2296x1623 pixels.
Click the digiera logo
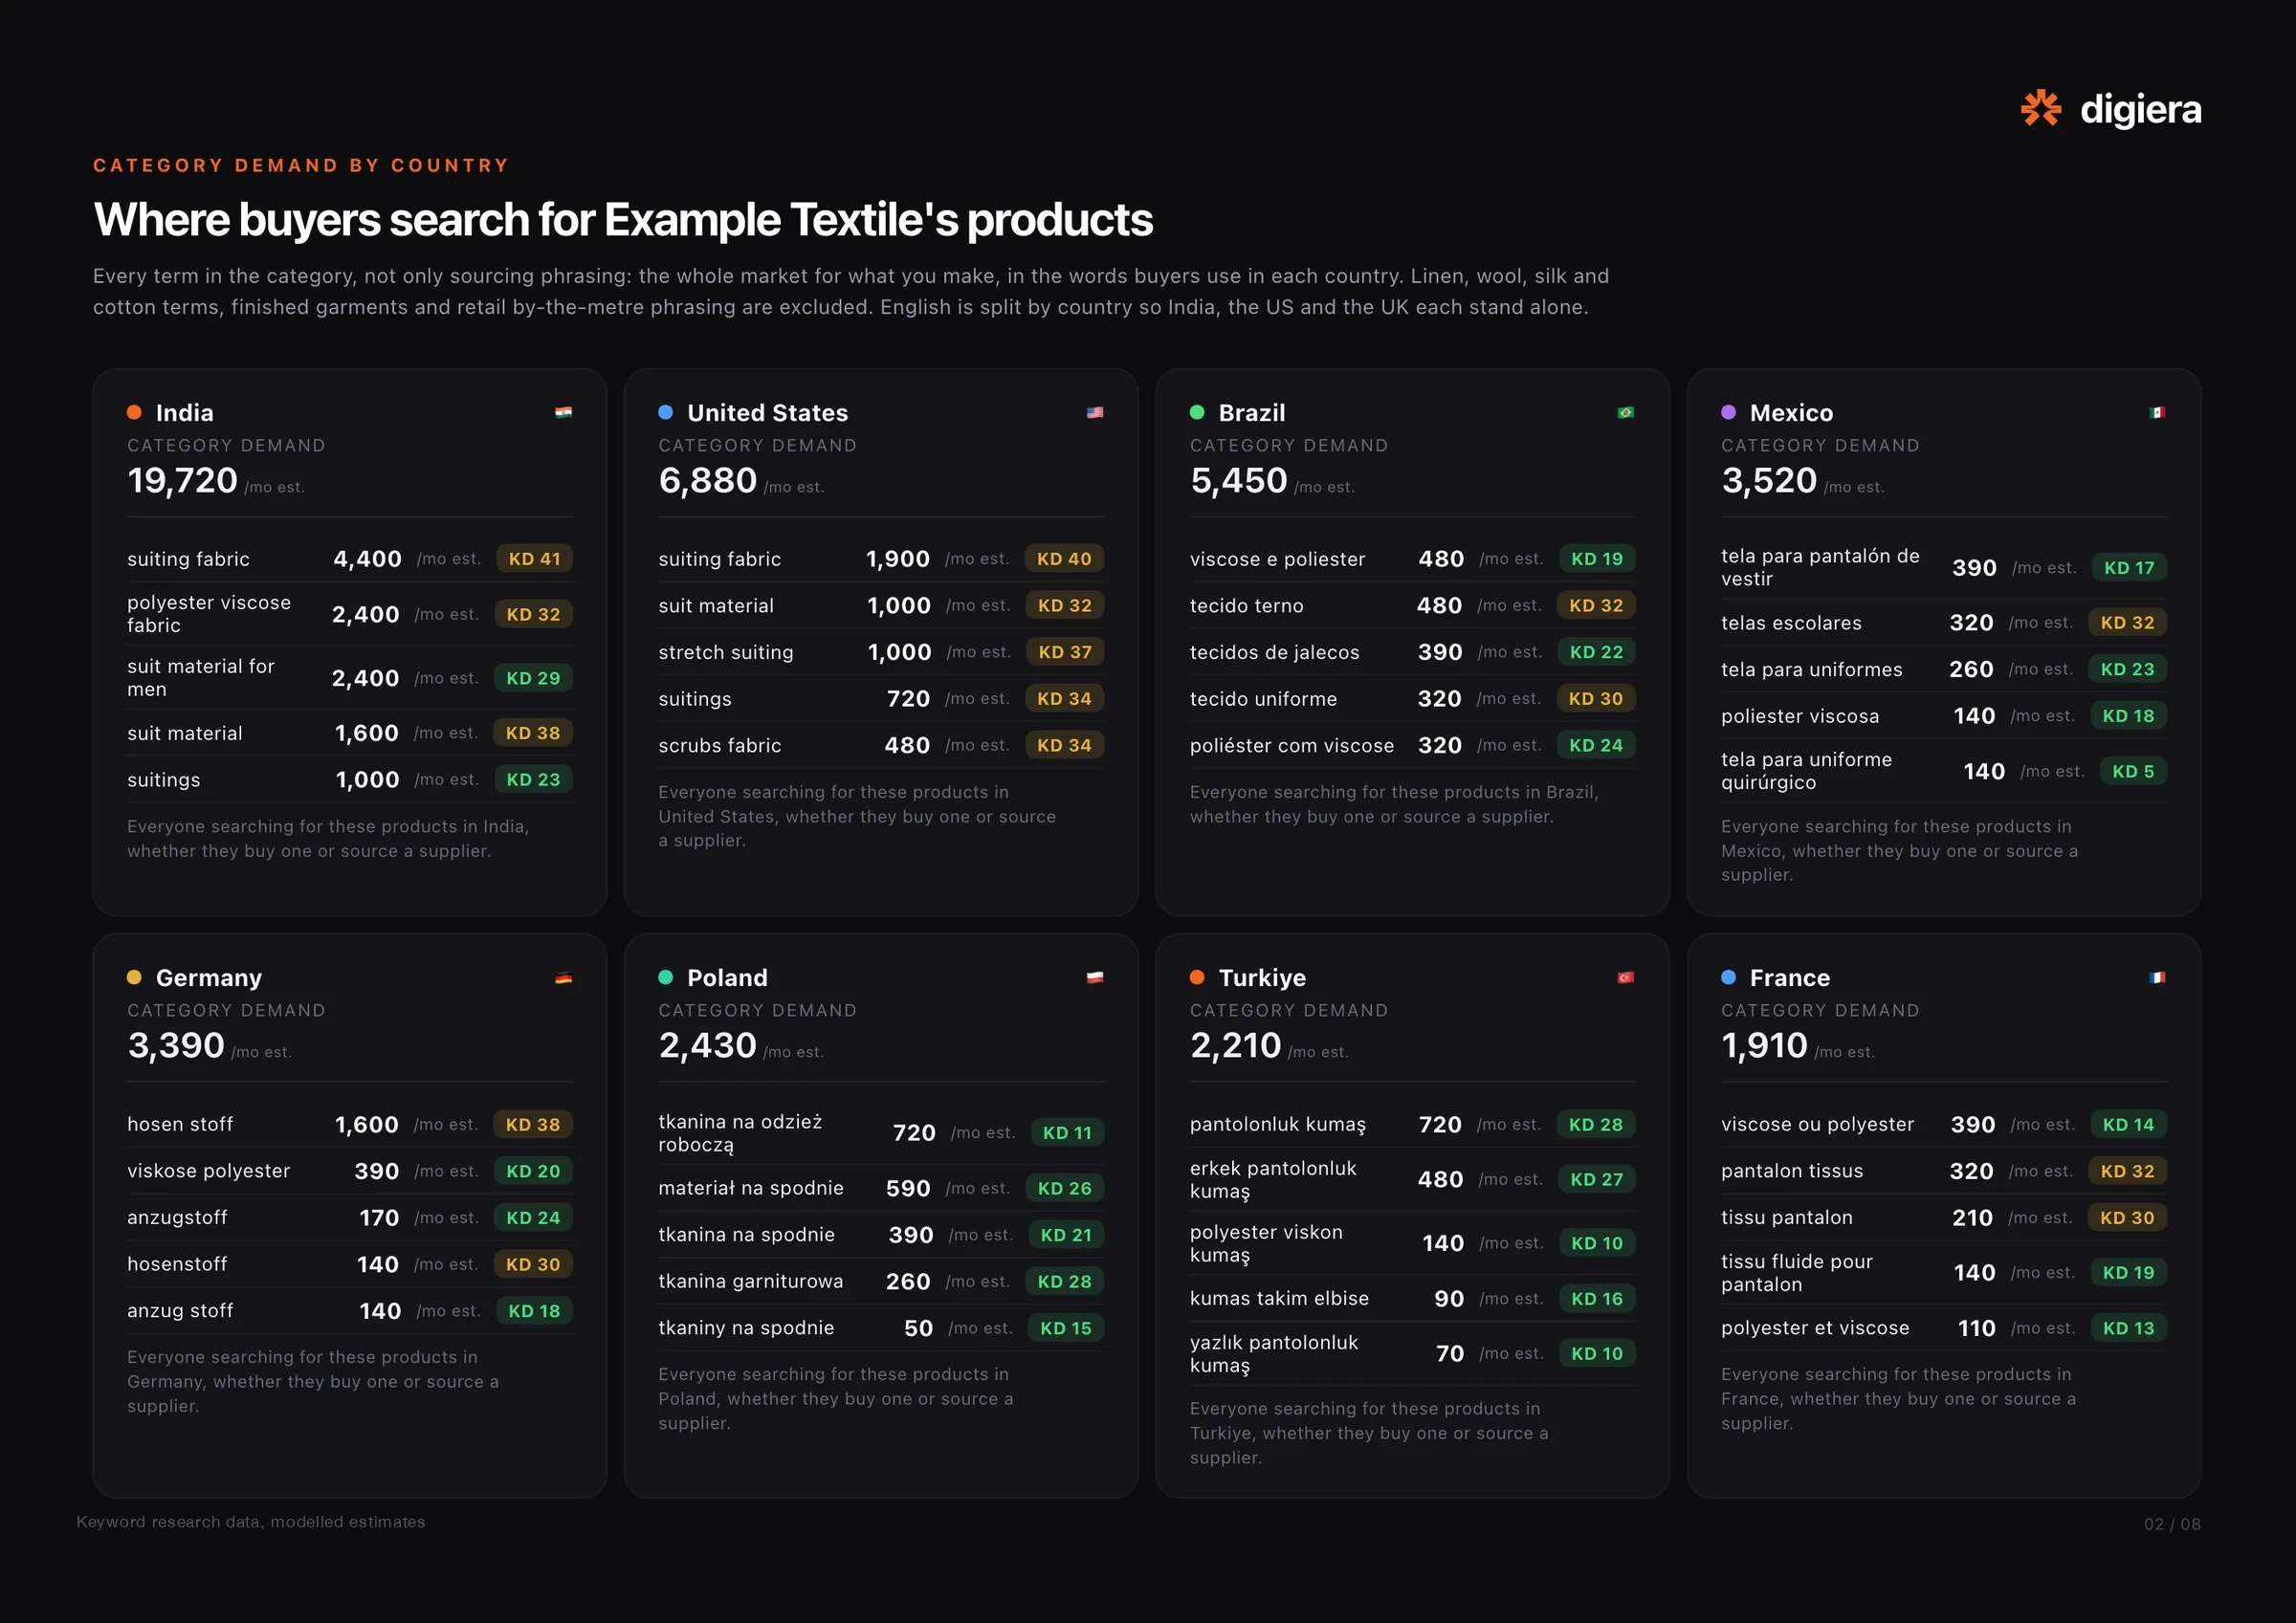[x=2110, y=109]
